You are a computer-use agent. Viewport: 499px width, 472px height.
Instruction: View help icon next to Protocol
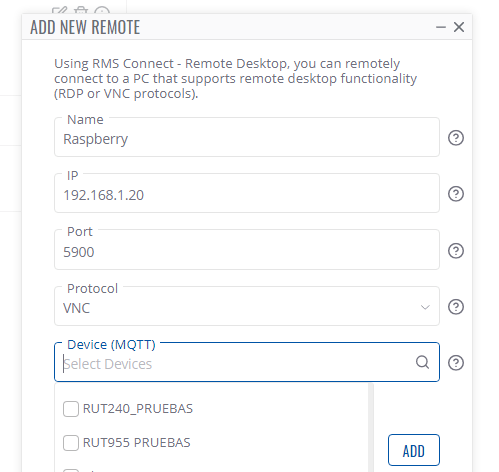pyautogui.click(x=455, y=307)
